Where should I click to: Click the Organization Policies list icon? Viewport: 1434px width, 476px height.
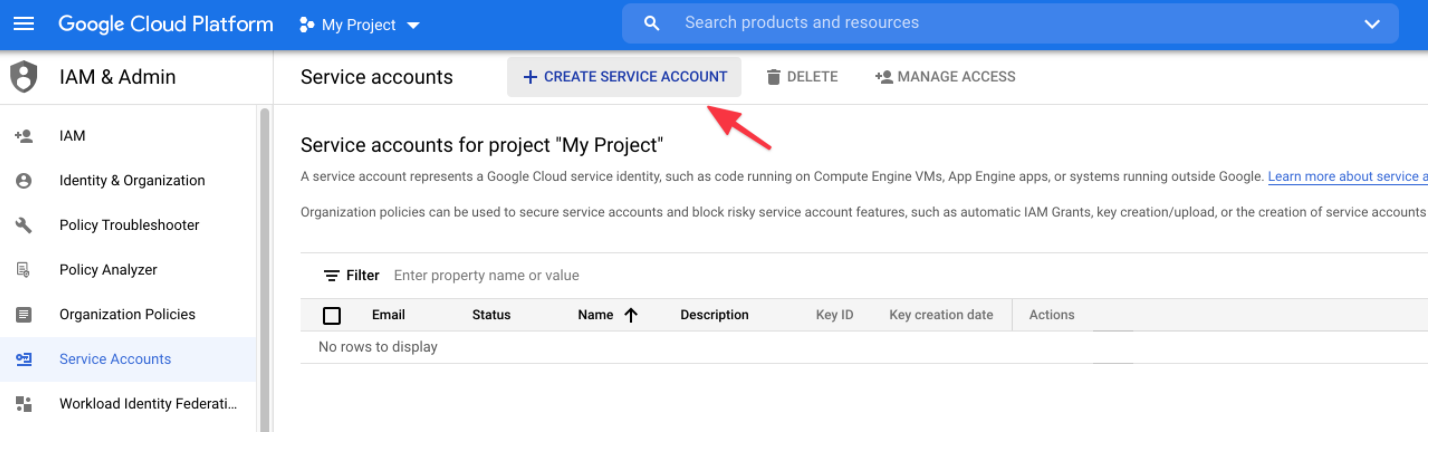24,314
